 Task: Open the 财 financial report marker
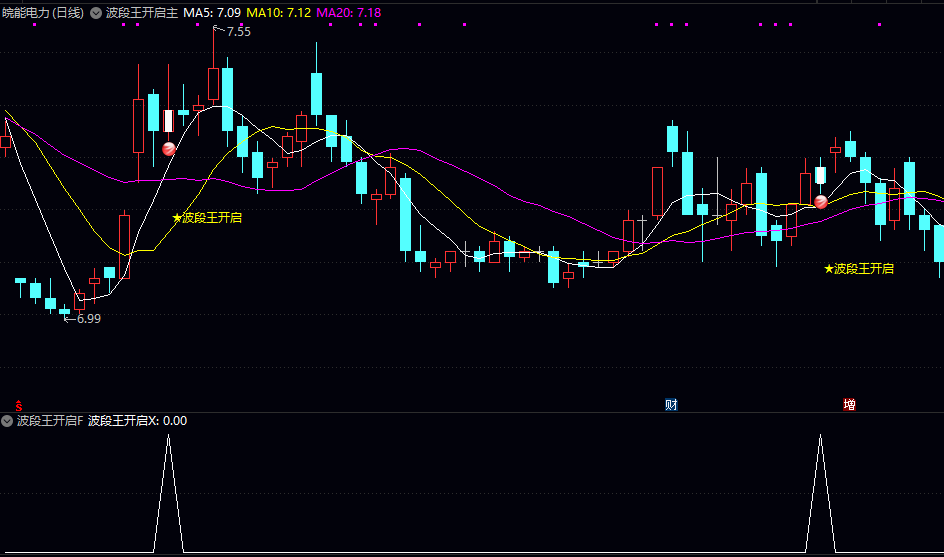coord(671,405)
